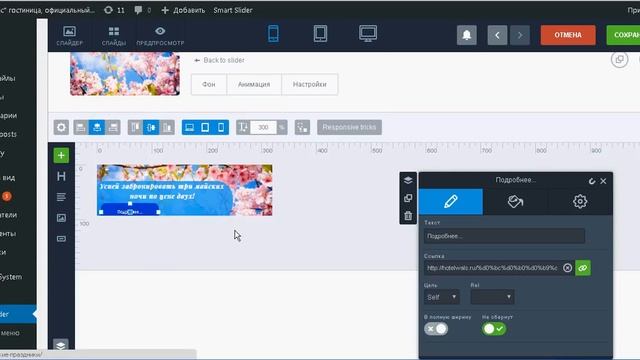The width and height of the screenshot is (640, 360).
Task: Open the Настройки tab
Action: (309, 84)
